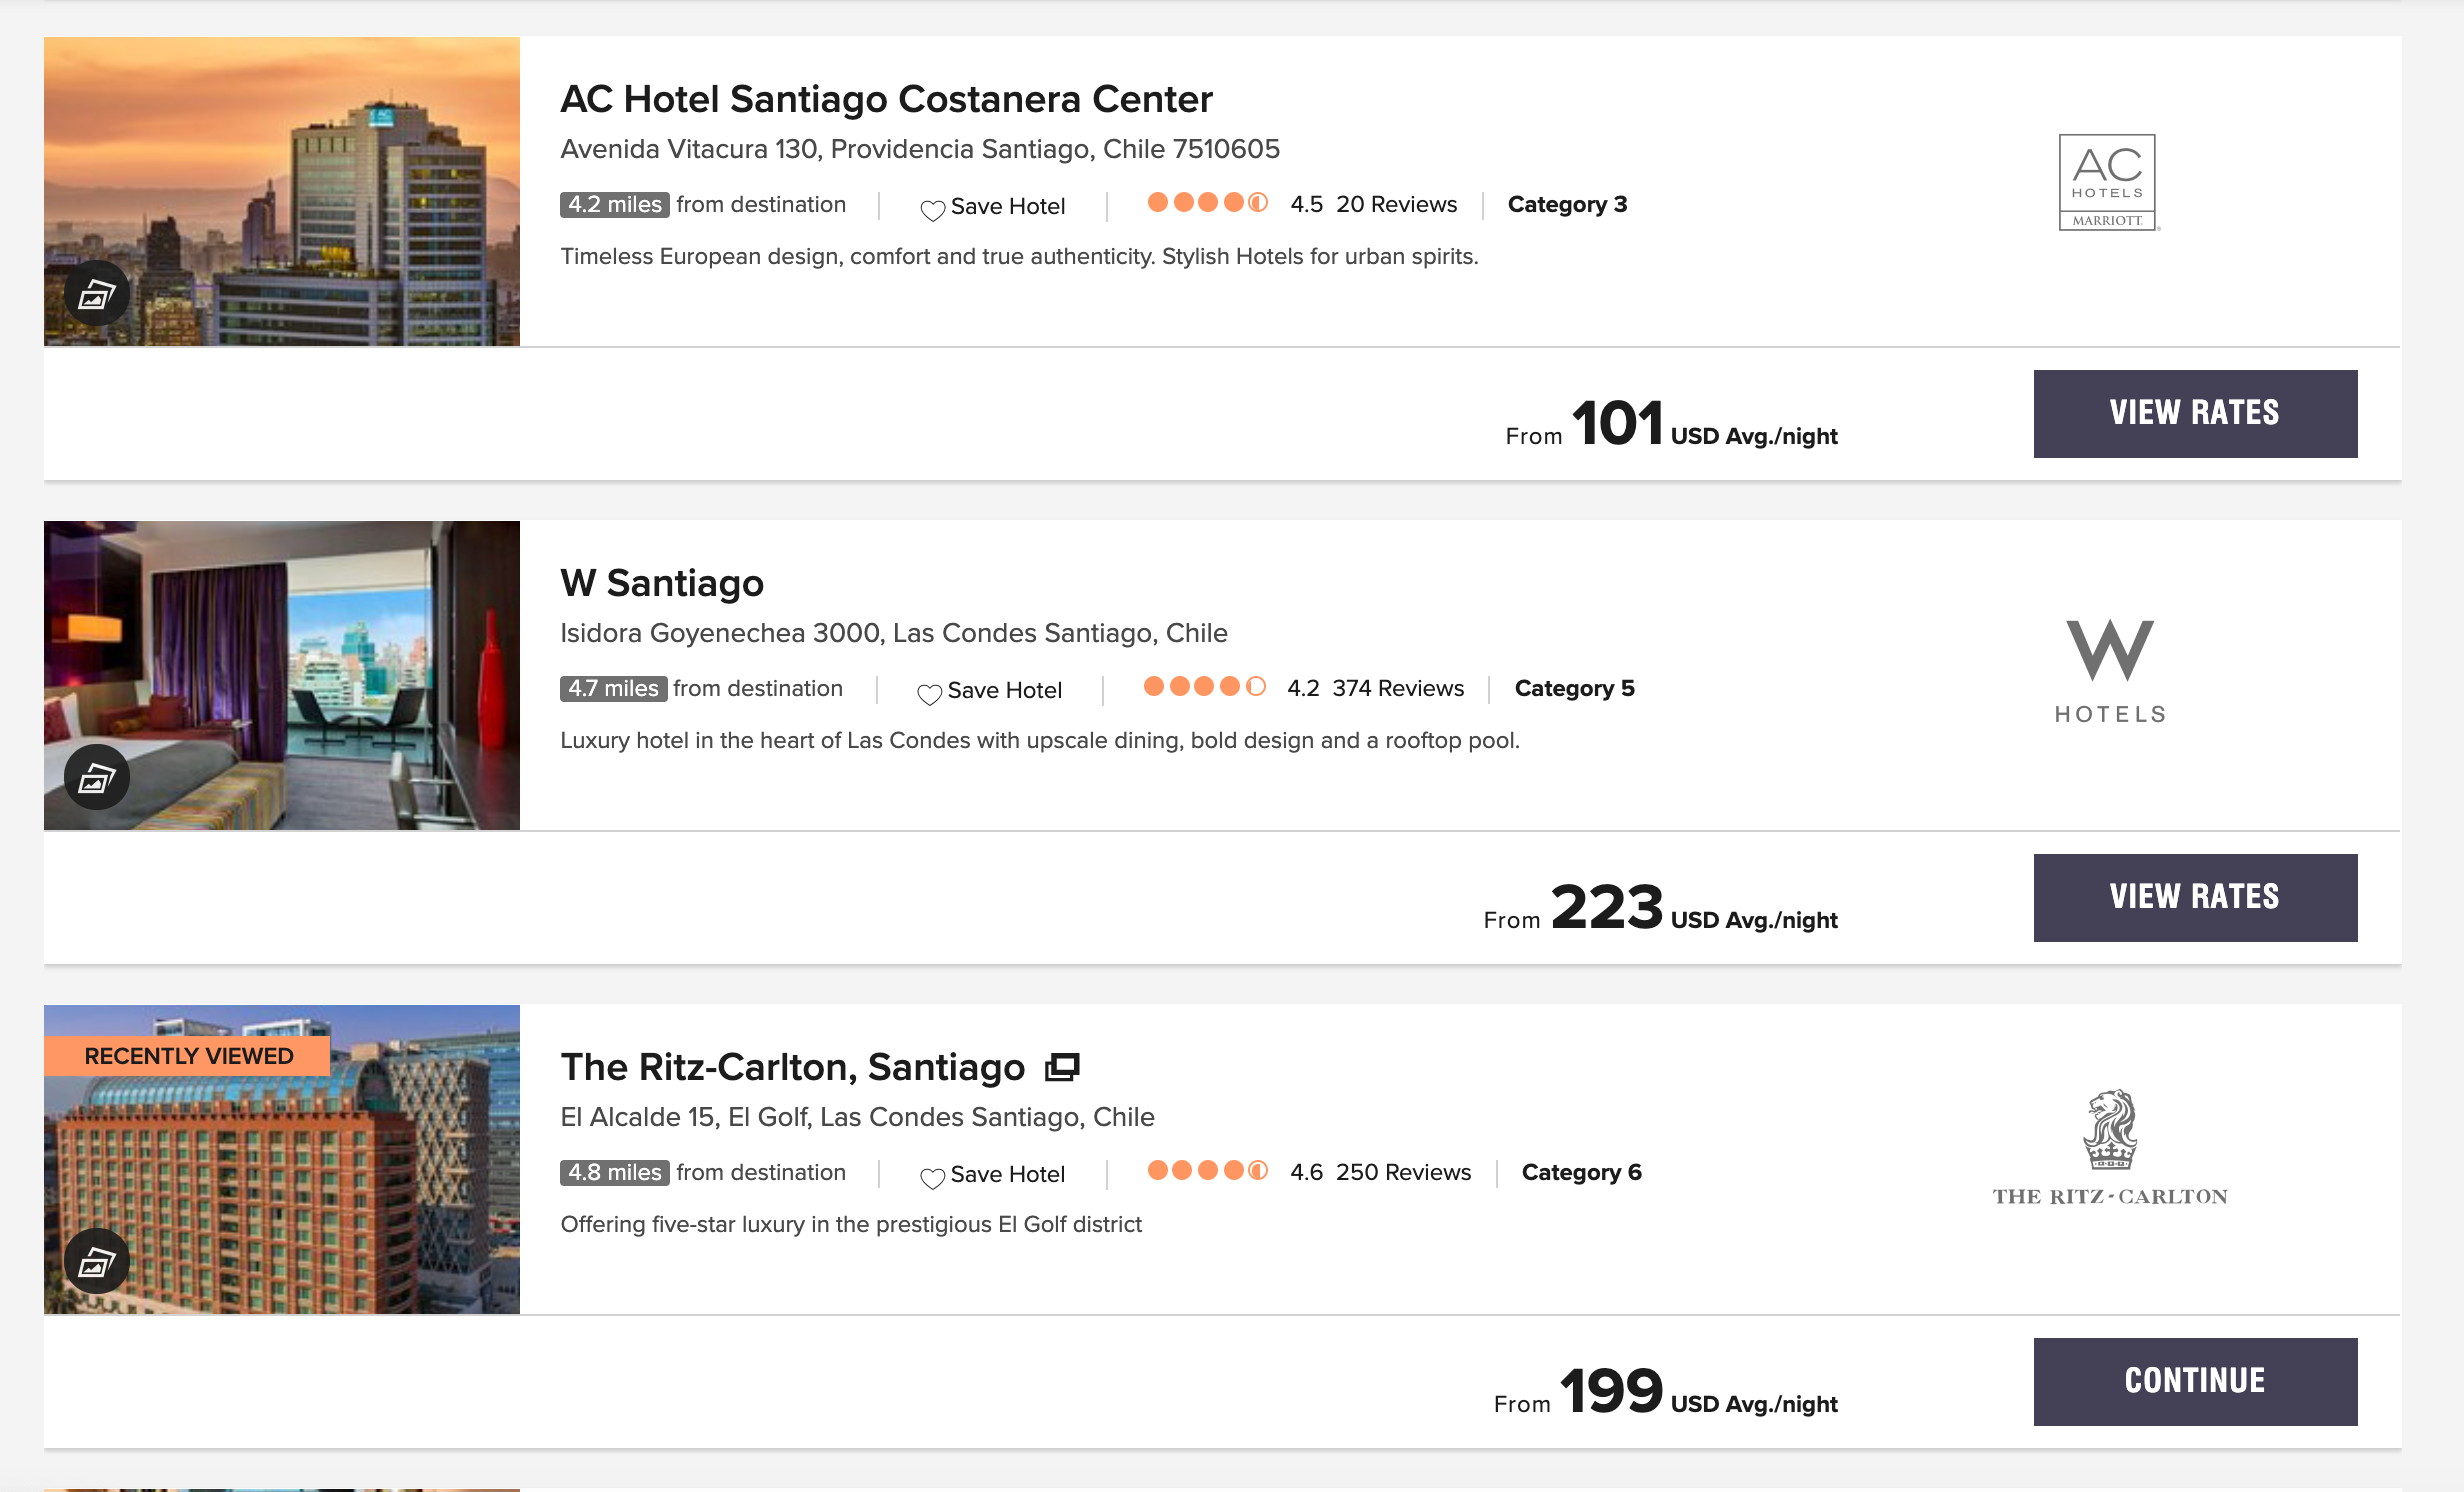The image size is (2464, 1492).
Task: Open photo gallery icon on AC Hotel image
Action: (97, 294)
